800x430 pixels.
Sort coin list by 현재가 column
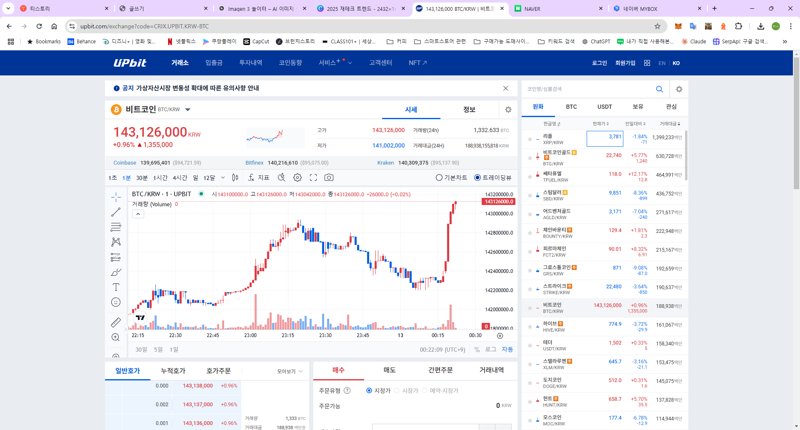click(x=601, y=124)
